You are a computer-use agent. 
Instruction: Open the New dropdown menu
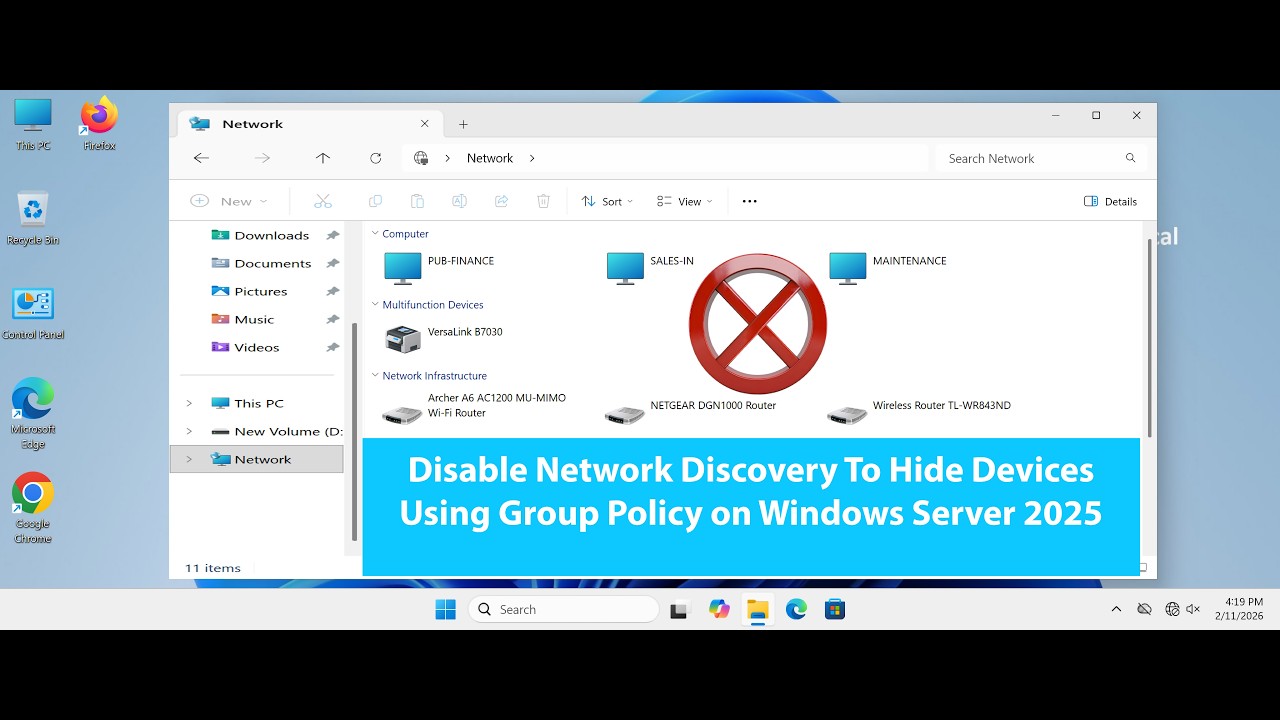pos(229,201)
